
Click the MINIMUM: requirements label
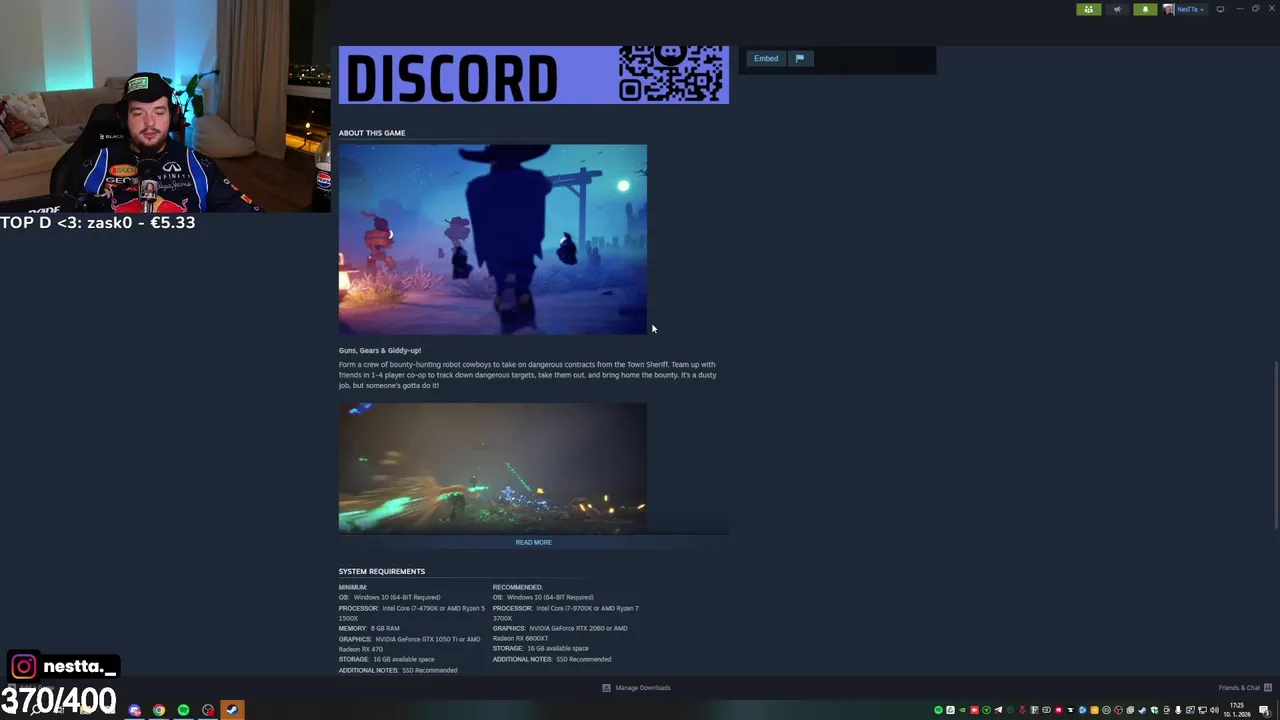click(353, 587)
